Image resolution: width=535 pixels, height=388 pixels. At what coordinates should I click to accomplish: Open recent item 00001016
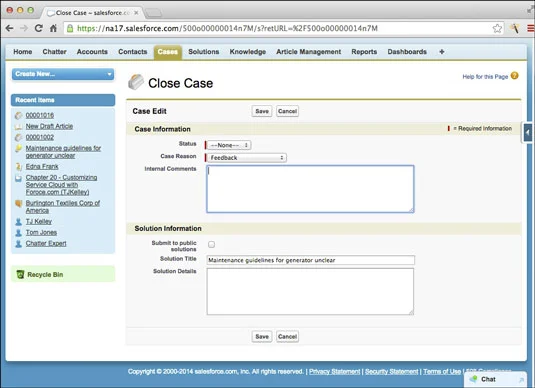pyautogui.click(x=40, y=115)
